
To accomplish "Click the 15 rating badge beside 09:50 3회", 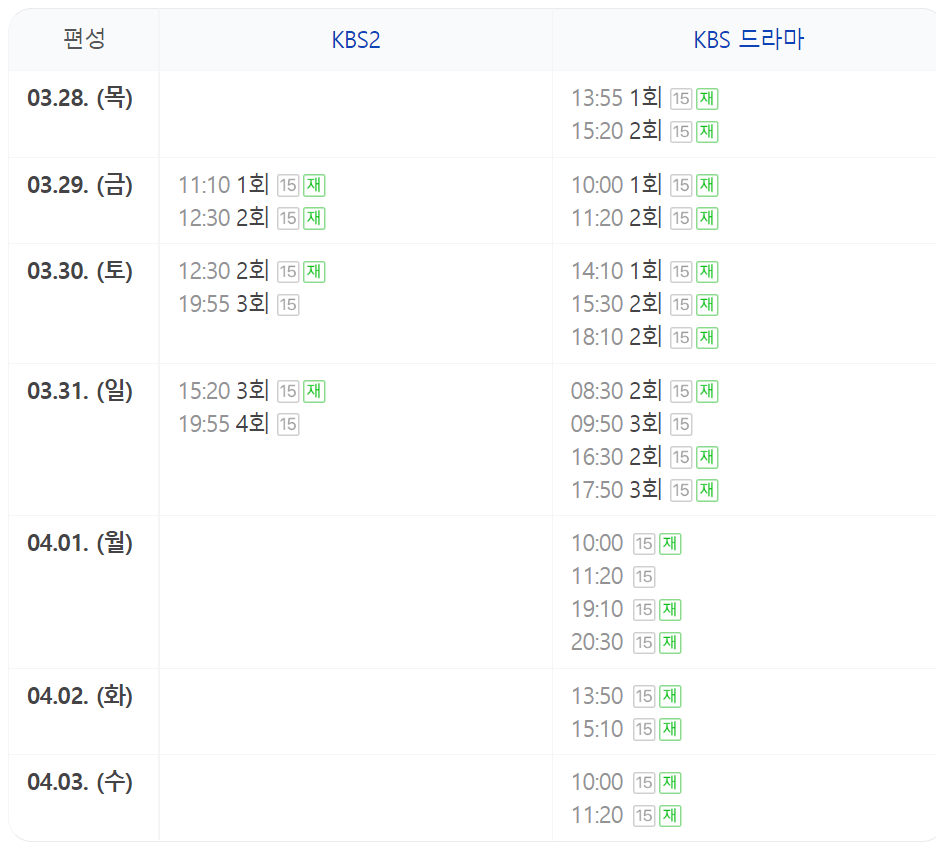I will click(x=681, y=424).
